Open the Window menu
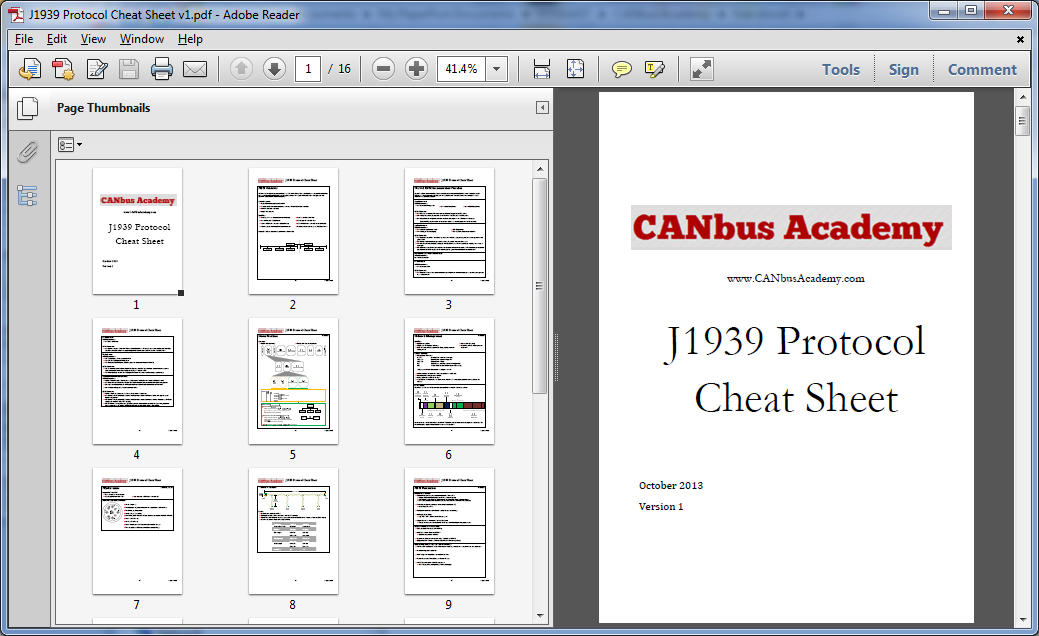This screenshot has height=636, width=1039. tap(141, 39)
